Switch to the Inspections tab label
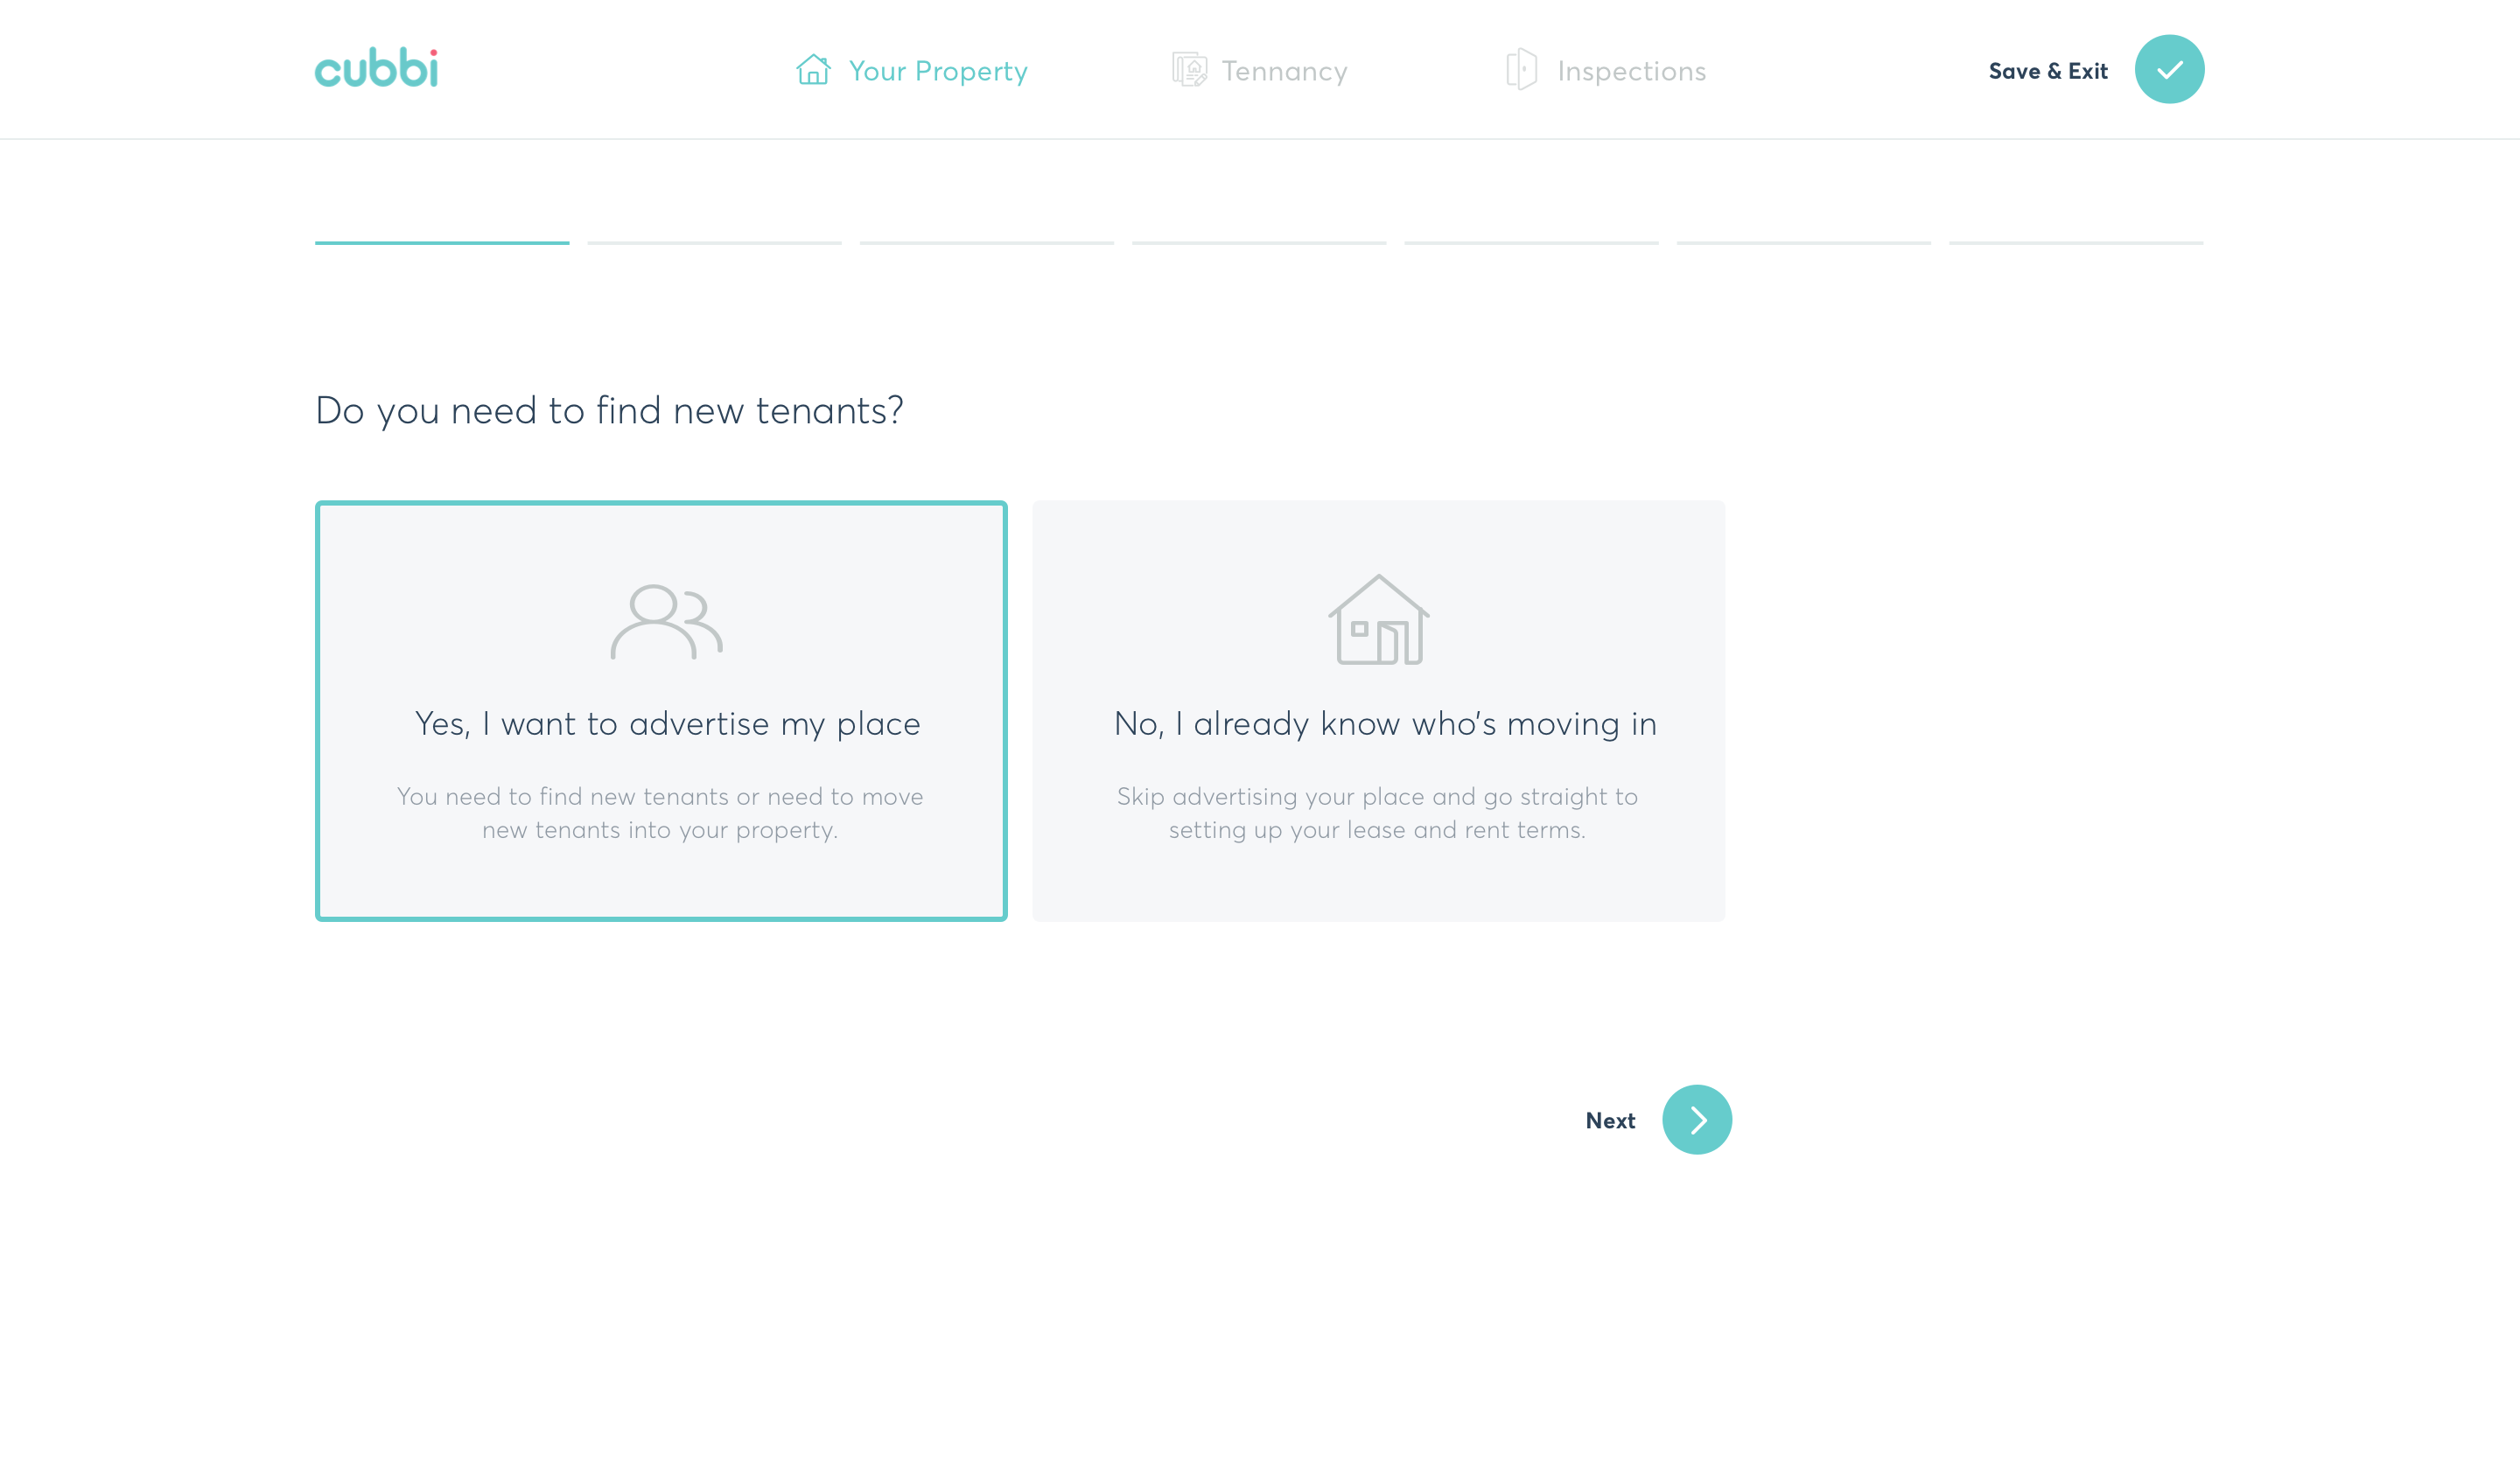This screenshot has width=2520, height=1480. click(1631, 71)
